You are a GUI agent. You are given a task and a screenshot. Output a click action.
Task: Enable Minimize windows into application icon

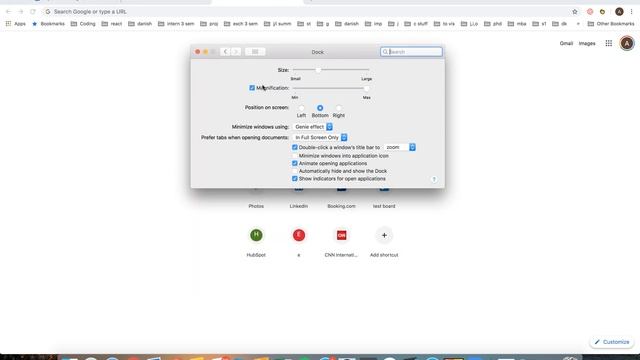pos(295,156)
